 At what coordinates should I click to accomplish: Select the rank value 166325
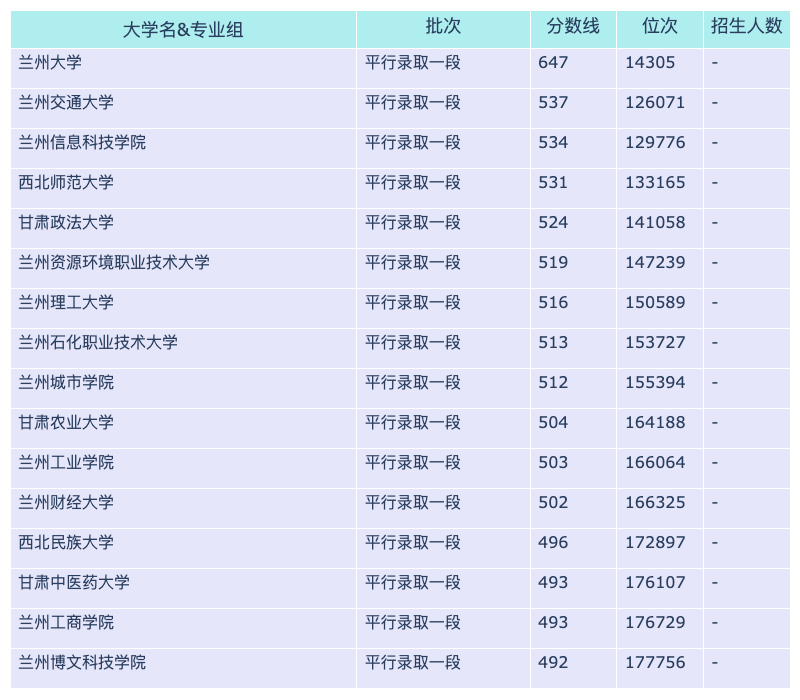click(655, 503)
